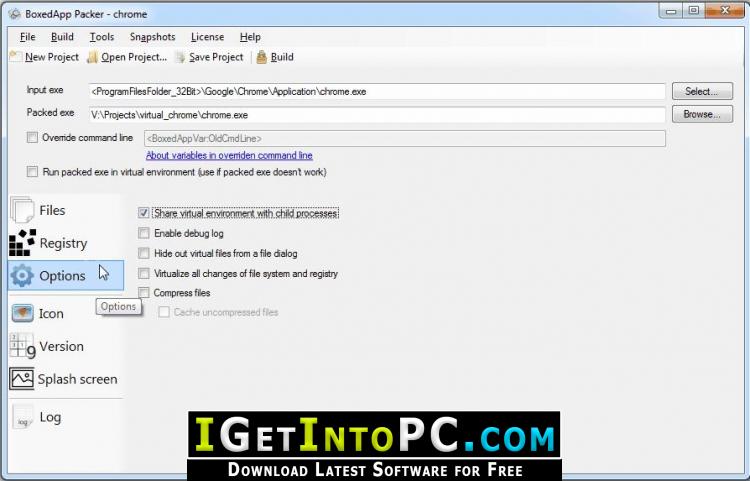Select the Files tab label
This screenshot has height=481, width=750.
click(52, 210)
